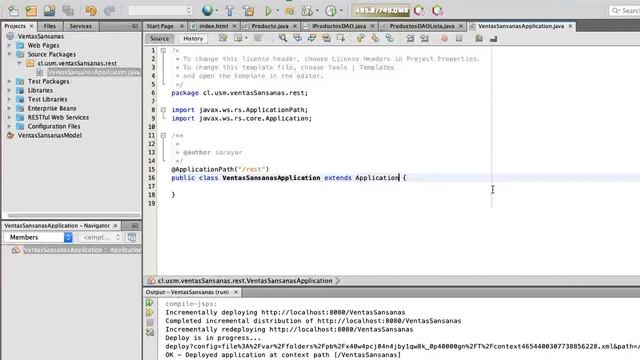Viewport: 640px width, 360px height.
Task: Select the Services panel tab
Action: [x=80, y=26]
